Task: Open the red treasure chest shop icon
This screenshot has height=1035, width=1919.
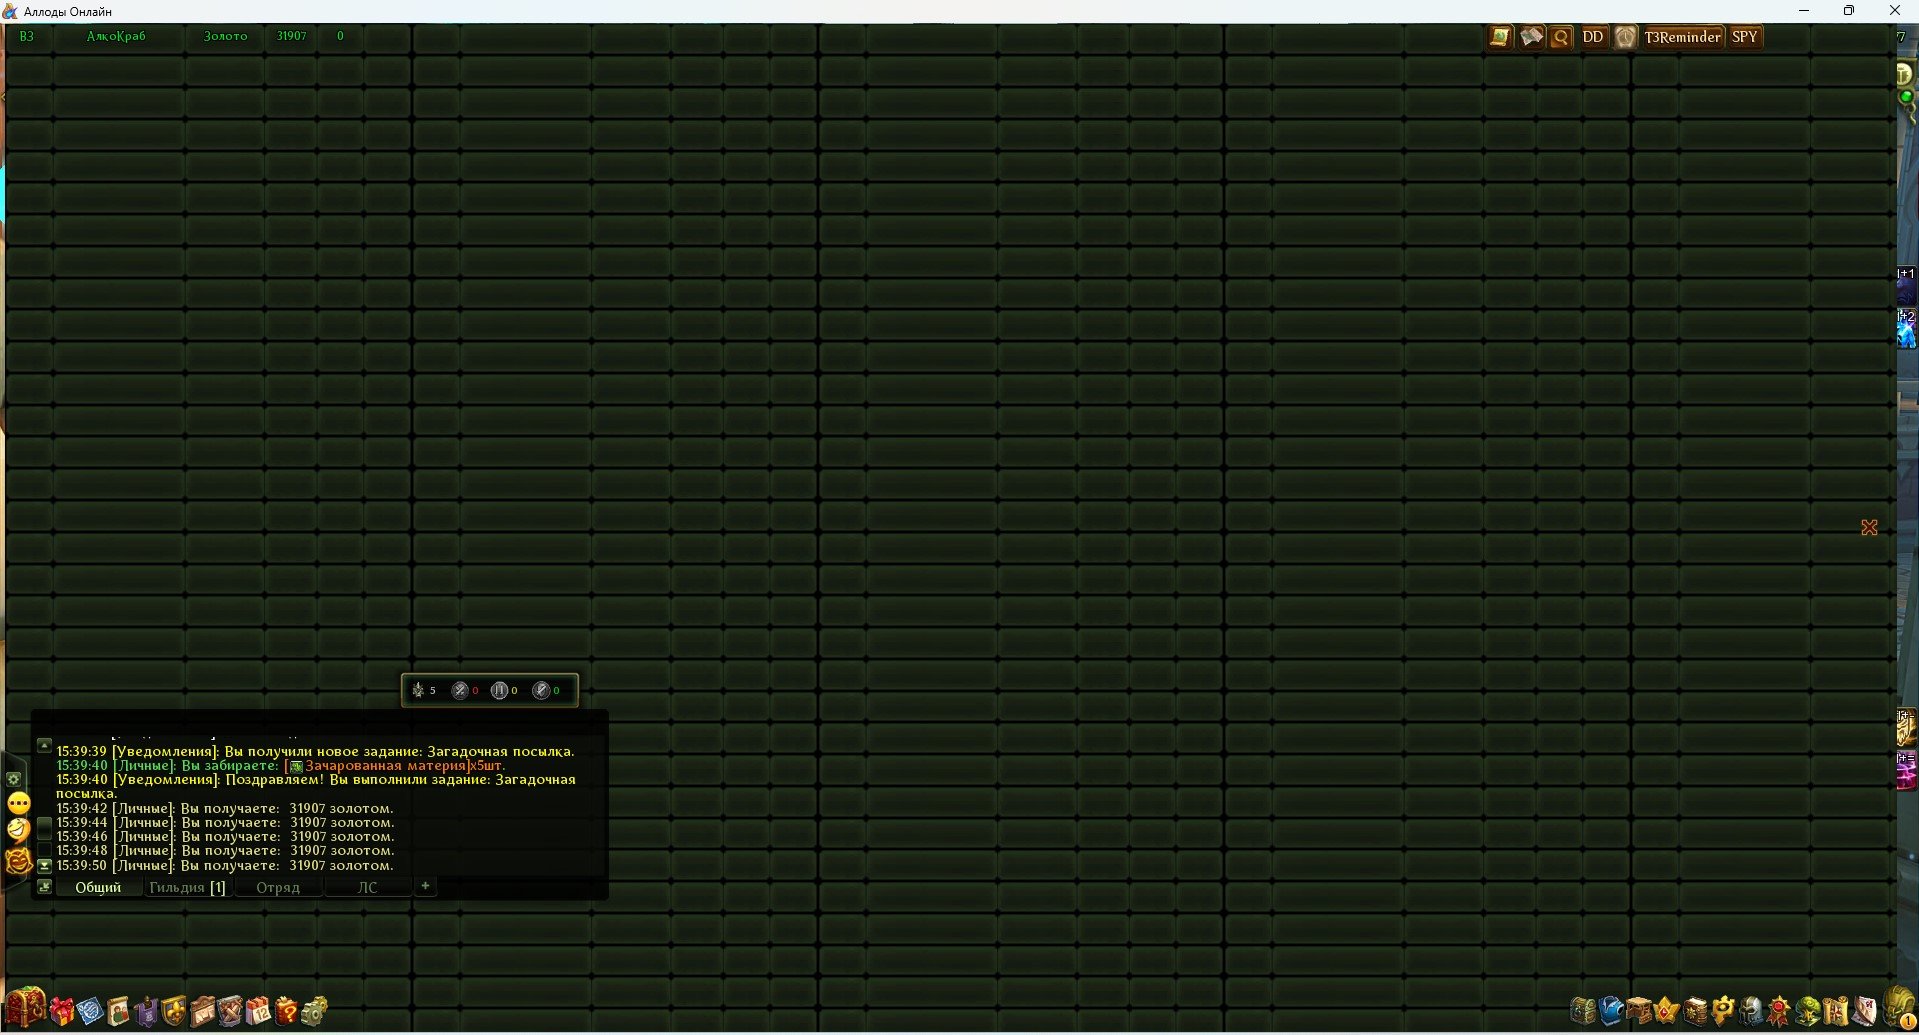Action: 26,1008
